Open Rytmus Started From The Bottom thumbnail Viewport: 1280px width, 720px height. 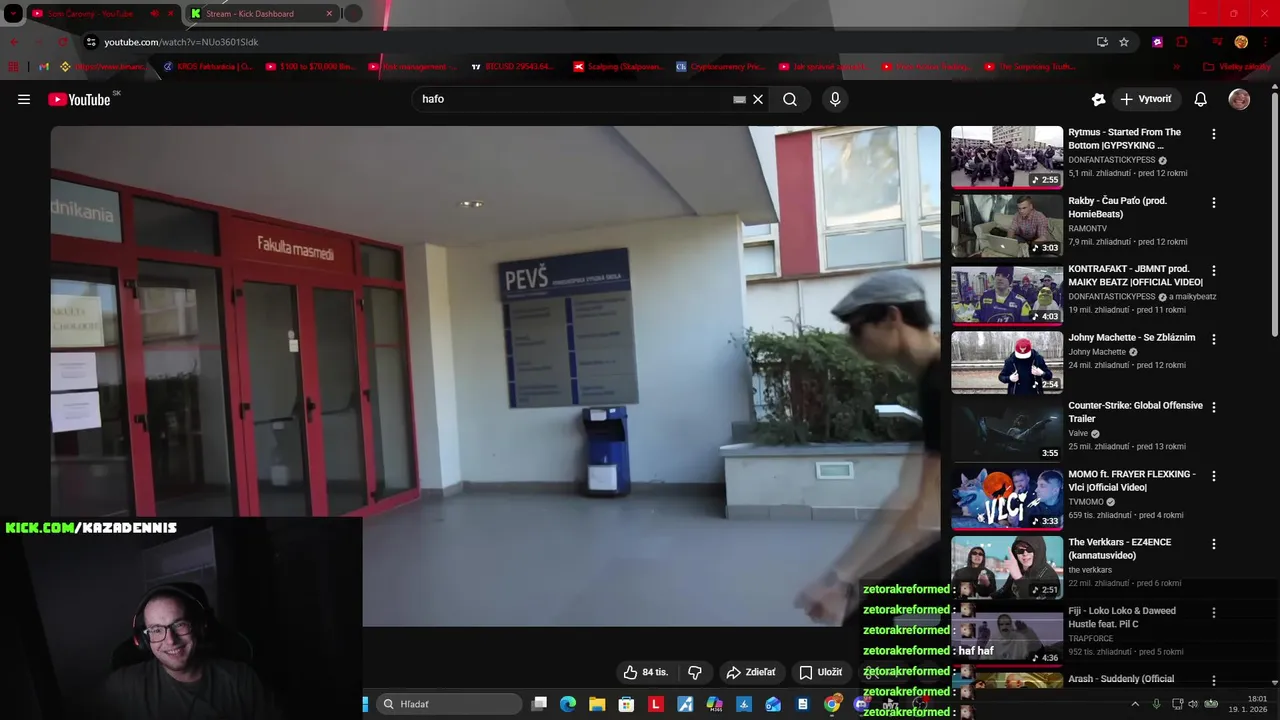[1007, 157]
